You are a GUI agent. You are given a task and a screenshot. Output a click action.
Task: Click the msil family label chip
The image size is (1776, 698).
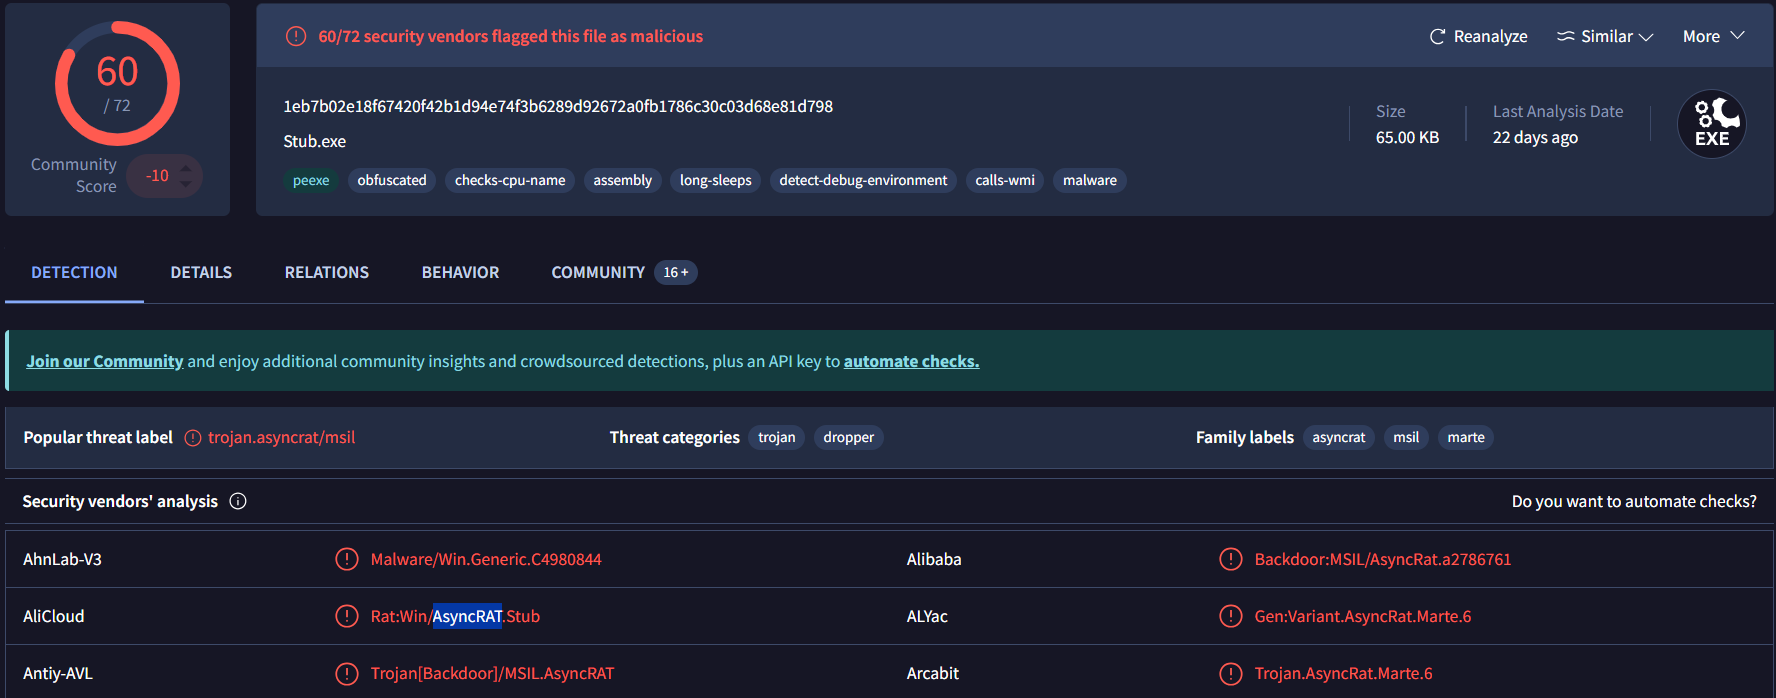click(1406, 437)
